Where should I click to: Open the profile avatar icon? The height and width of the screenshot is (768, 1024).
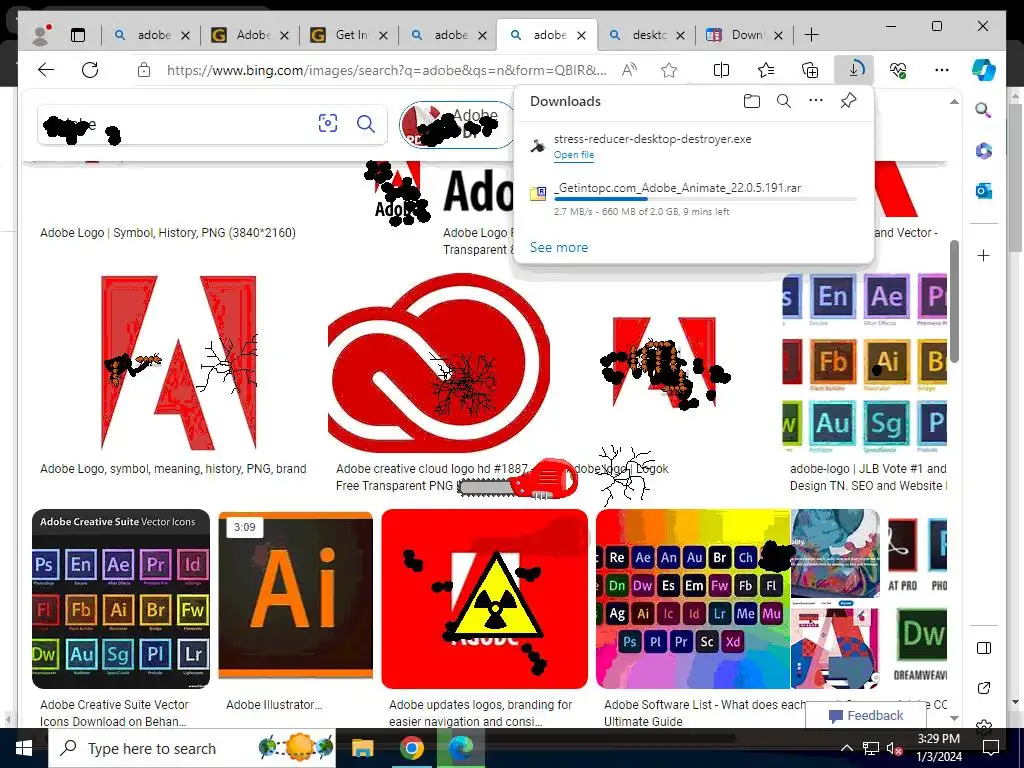click(40, 35)
